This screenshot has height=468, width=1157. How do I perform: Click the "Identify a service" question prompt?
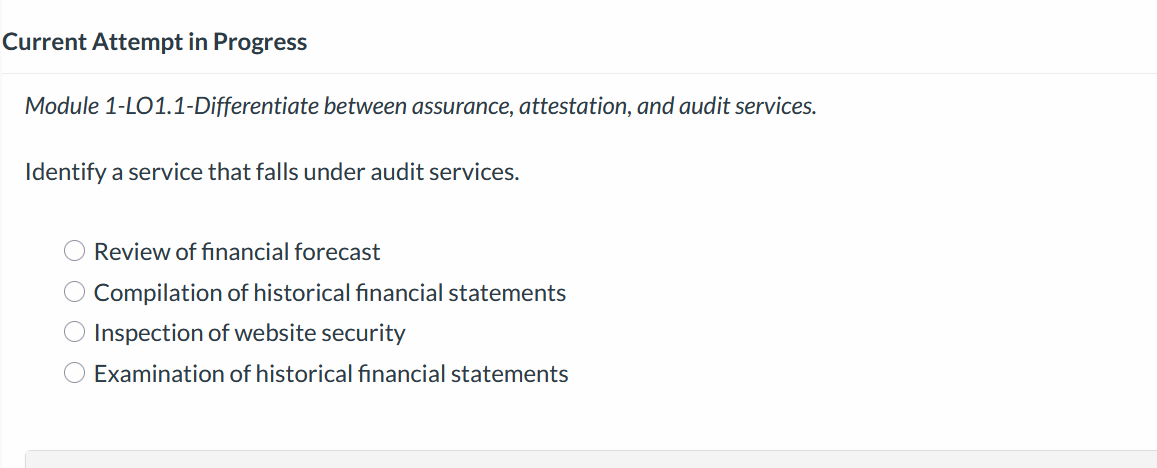(272, 173)
